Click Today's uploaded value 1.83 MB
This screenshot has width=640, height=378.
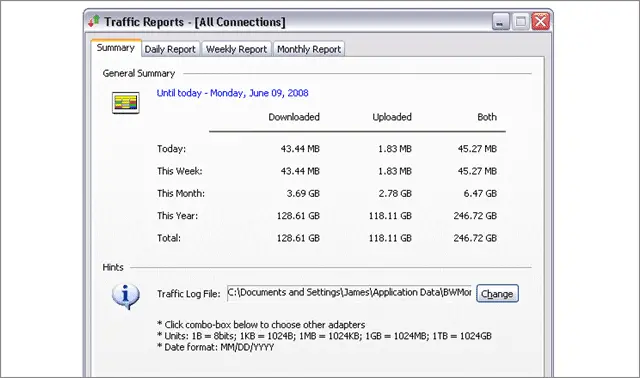point(395,149)
